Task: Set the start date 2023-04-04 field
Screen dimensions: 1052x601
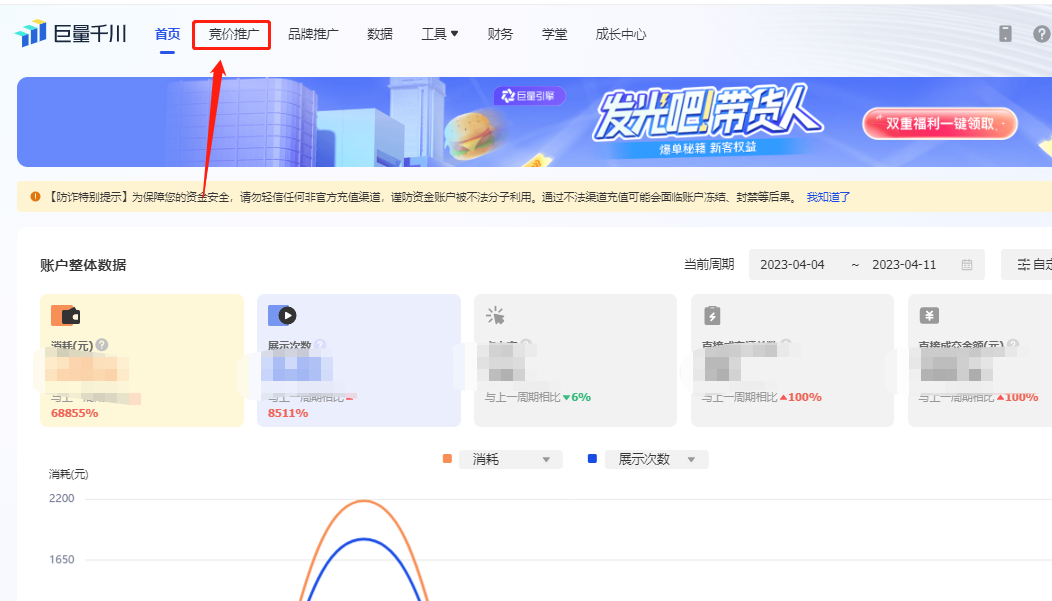Action: point(792,264)
